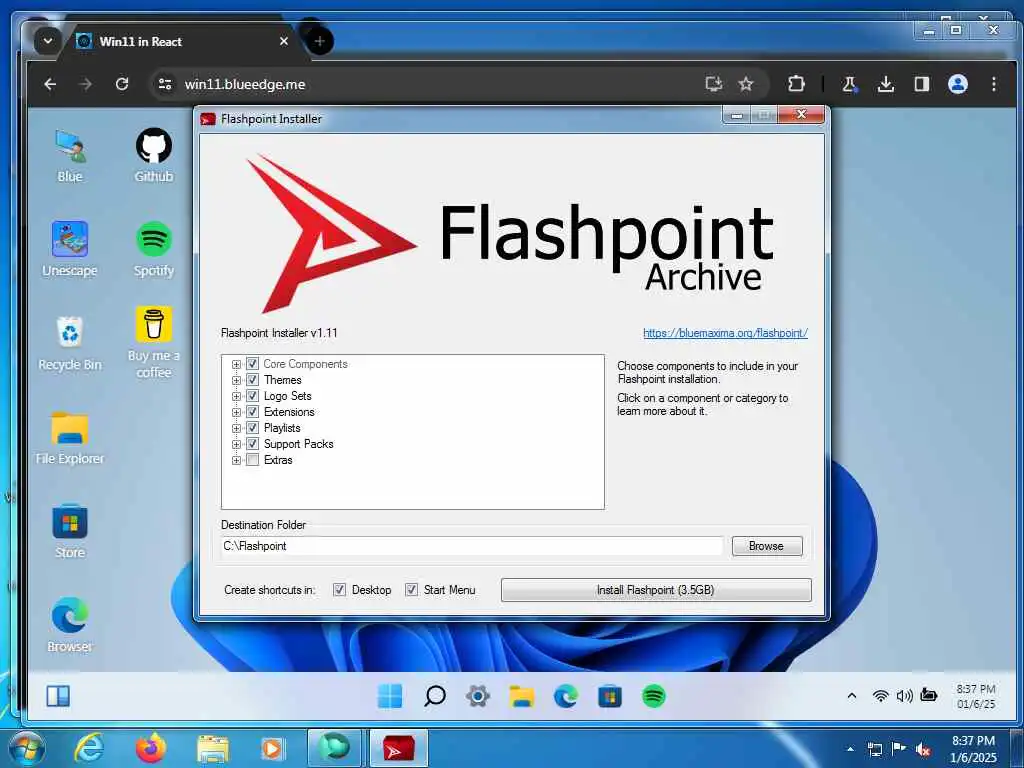Open a new Chrome tab

319,42
